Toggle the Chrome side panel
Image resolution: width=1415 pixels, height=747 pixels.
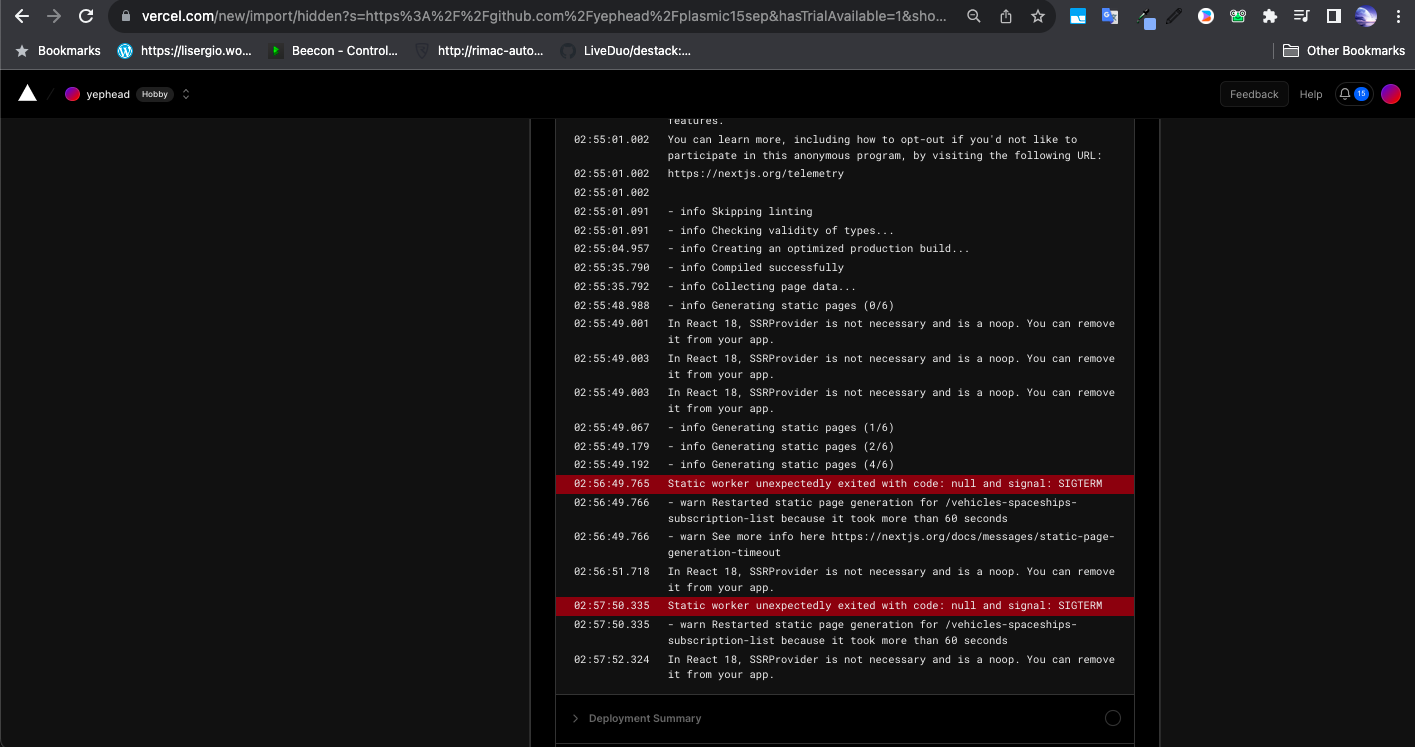click(1333, 16)
